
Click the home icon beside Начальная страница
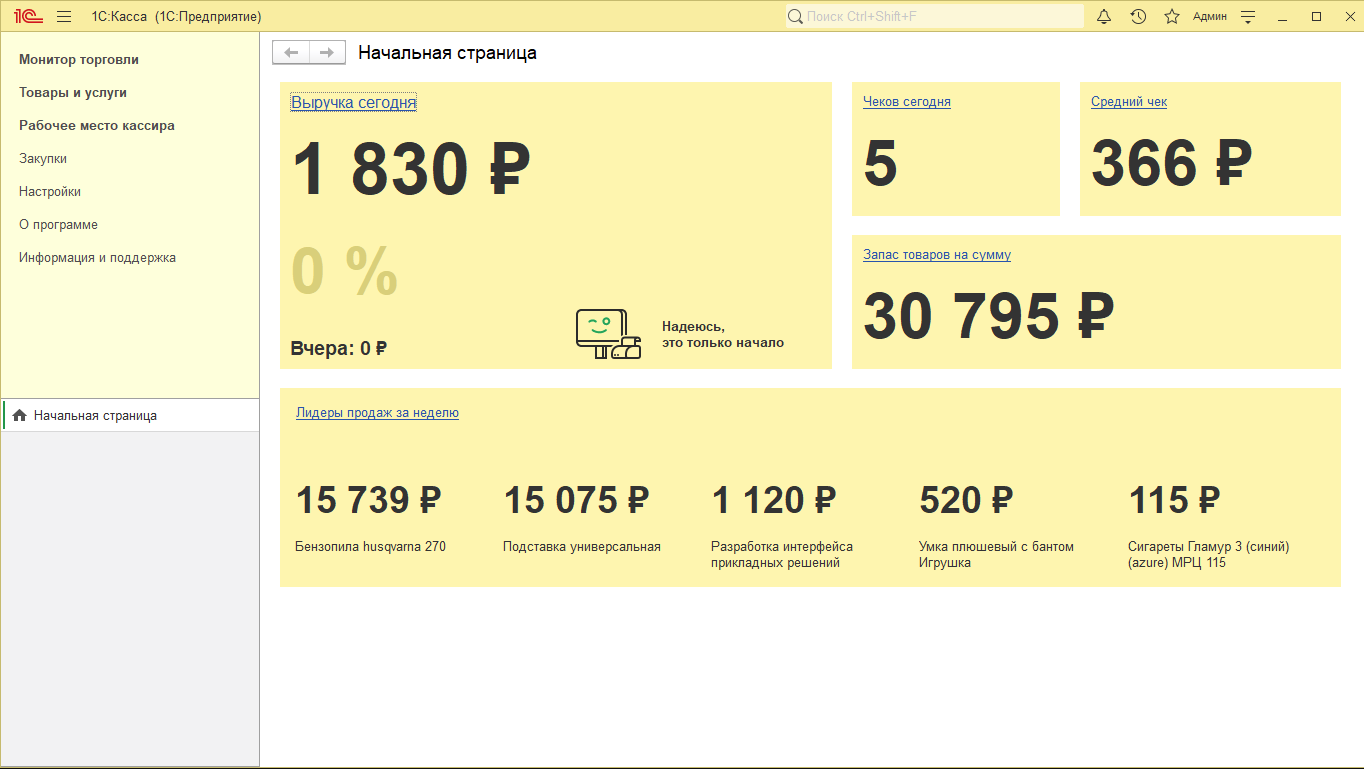pyautogui.click(x=19, y=415)
